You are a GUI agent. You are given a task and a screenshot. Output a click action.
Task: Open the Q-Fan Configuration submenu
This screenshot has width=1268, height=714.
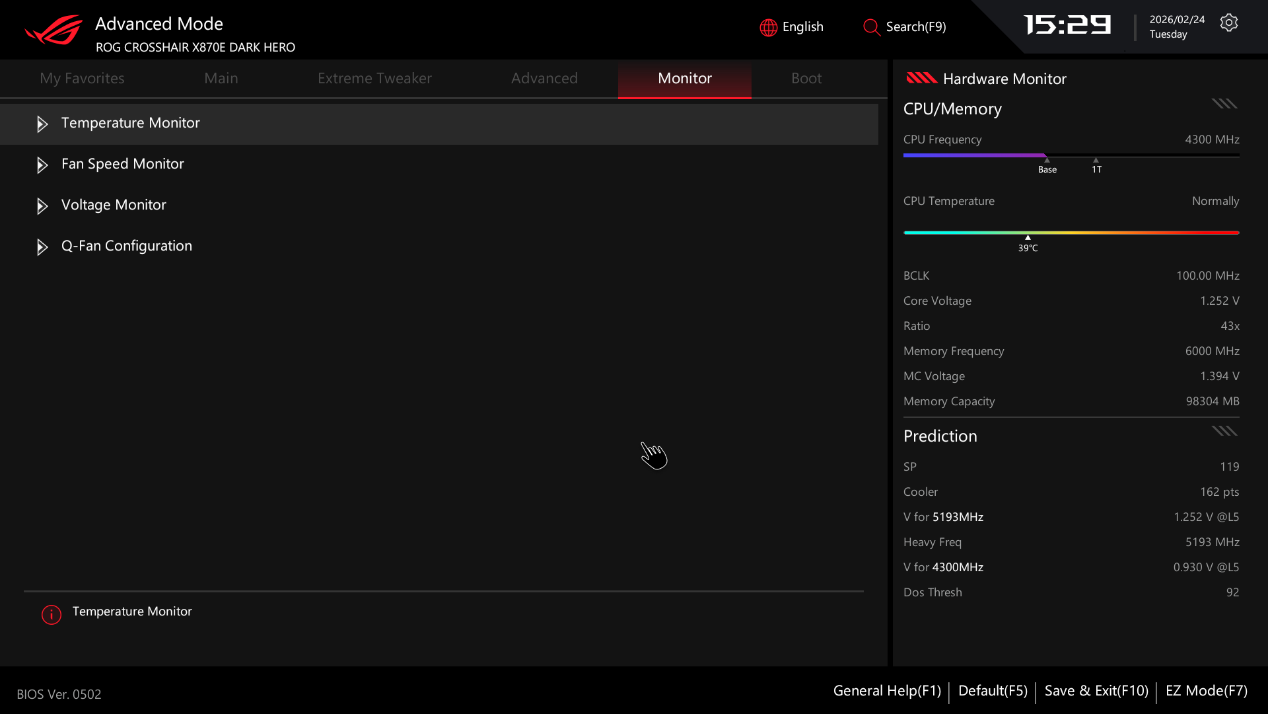tap(126, 246)
